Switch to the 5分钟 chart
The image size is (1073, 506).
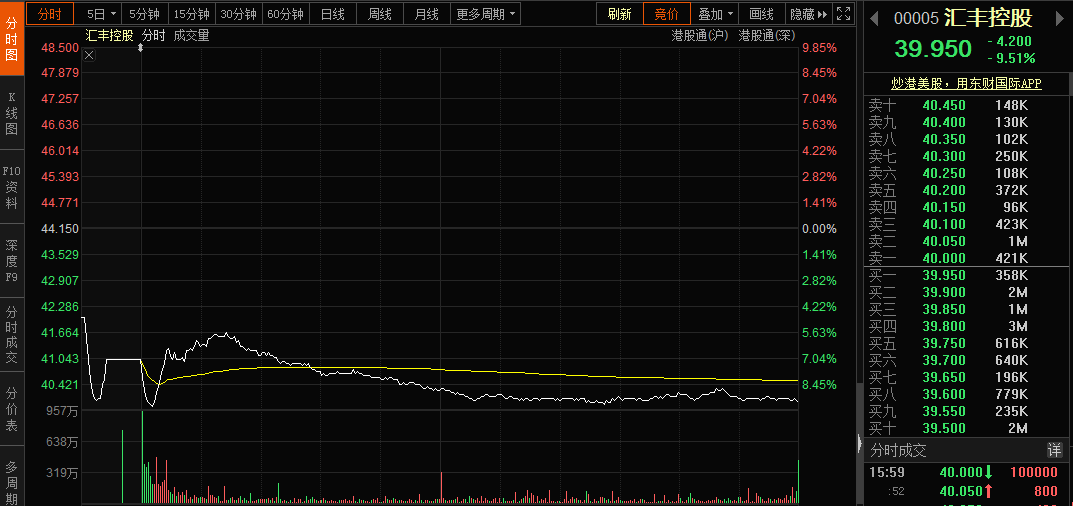[x=144, y=14]
